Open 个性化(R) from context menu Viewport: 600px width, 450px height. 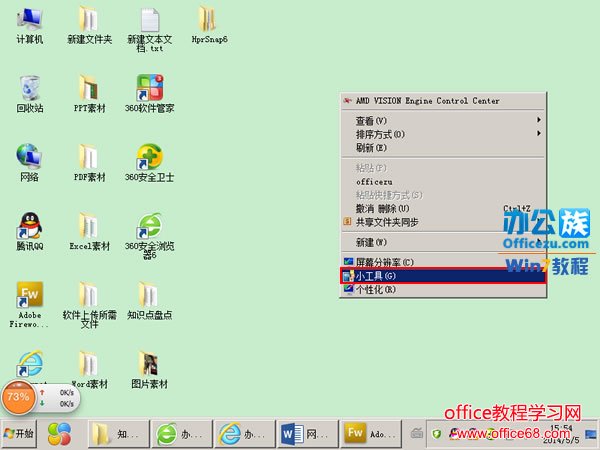coord(443,289)
